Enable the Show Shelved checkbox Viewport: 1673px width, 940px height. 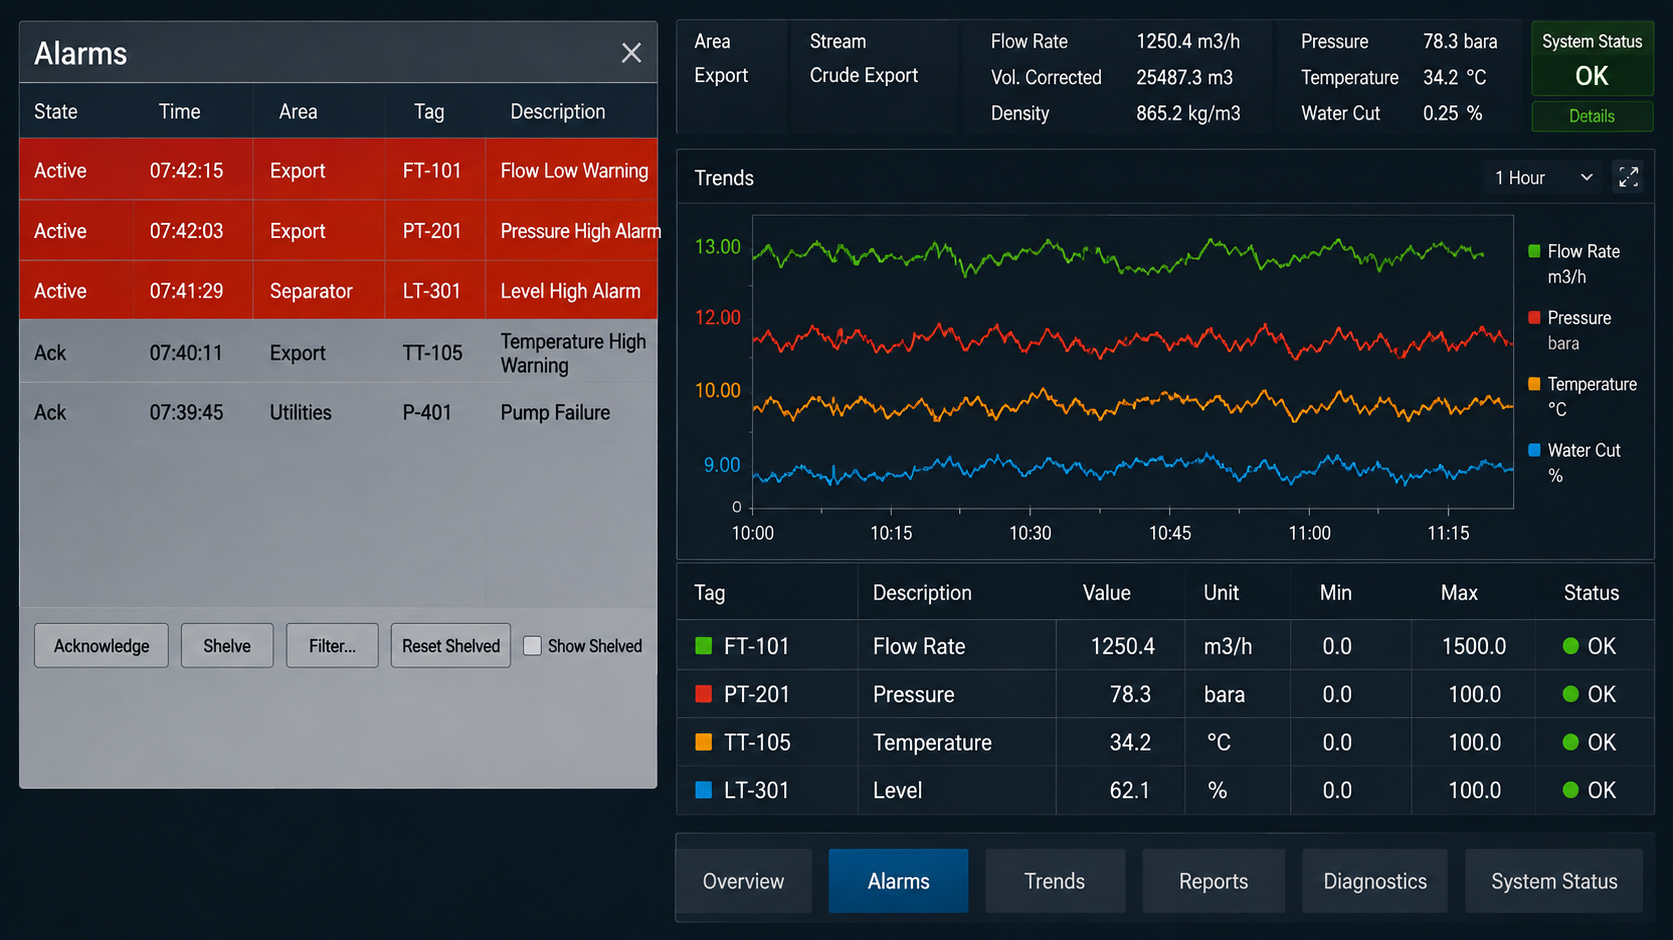click(x=532, y=646)
